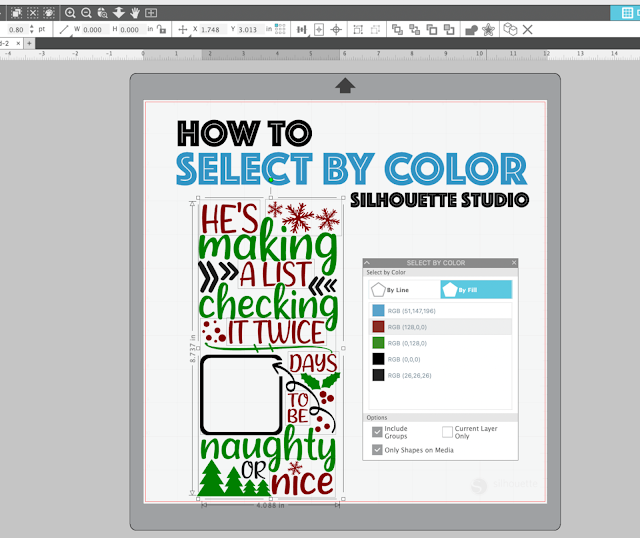Collapse the Select by Color panel
This screenshot has width=640, height=538.
(367, 262)
